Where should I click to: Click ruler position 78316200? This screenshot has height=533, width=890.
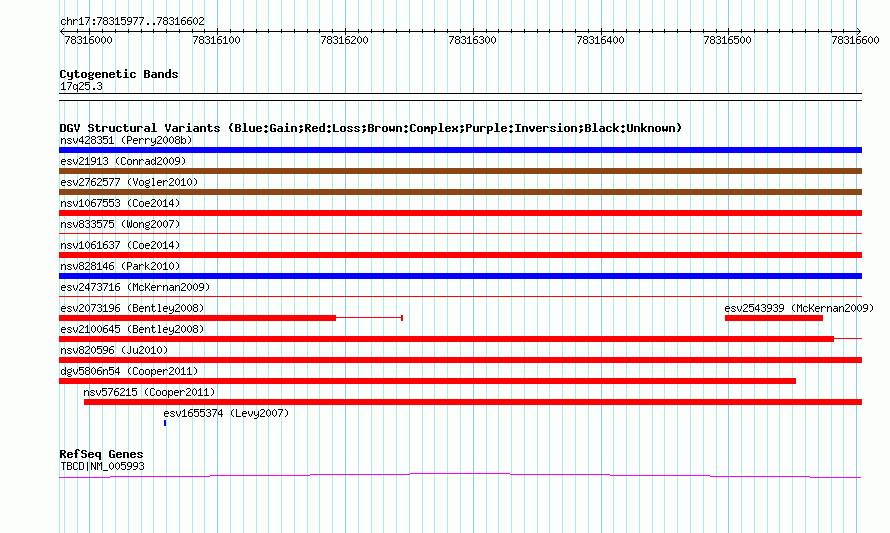click(x=345, y=40)
